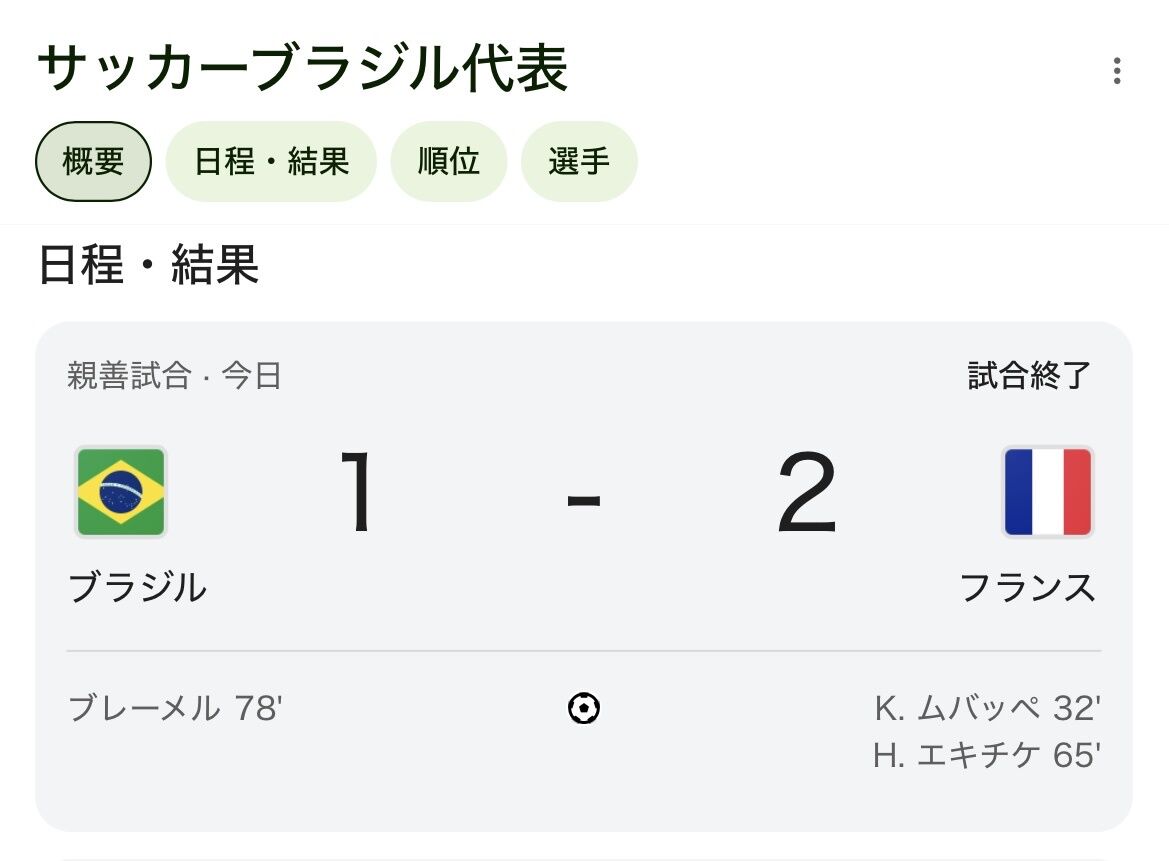
Task: Click the サッカーブラジル代表 title
Action: [303, 69]
